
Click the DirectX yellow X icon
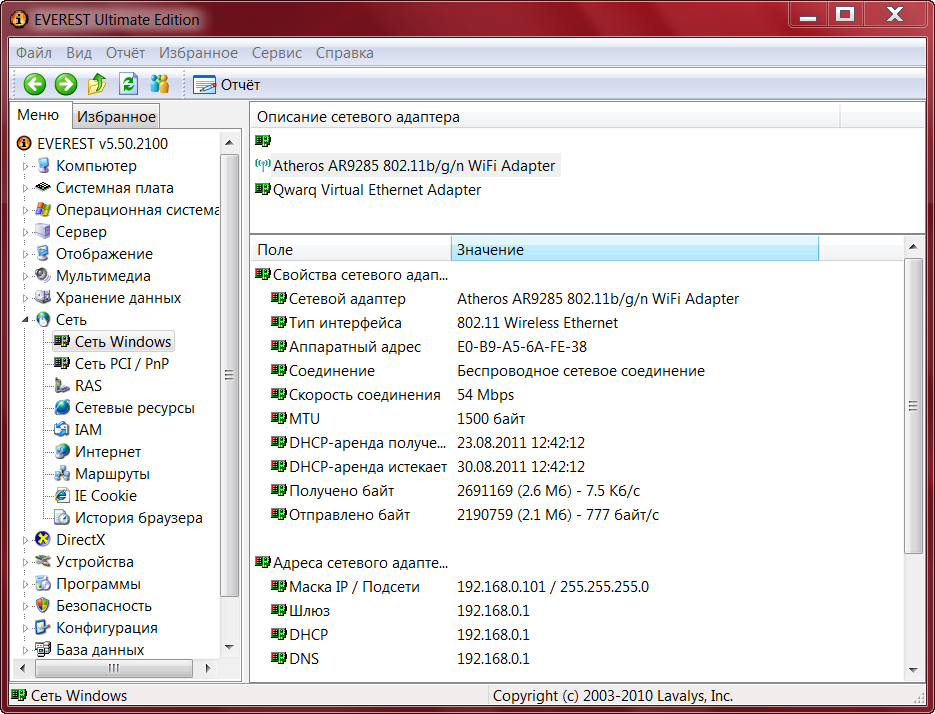click(43, 540)
